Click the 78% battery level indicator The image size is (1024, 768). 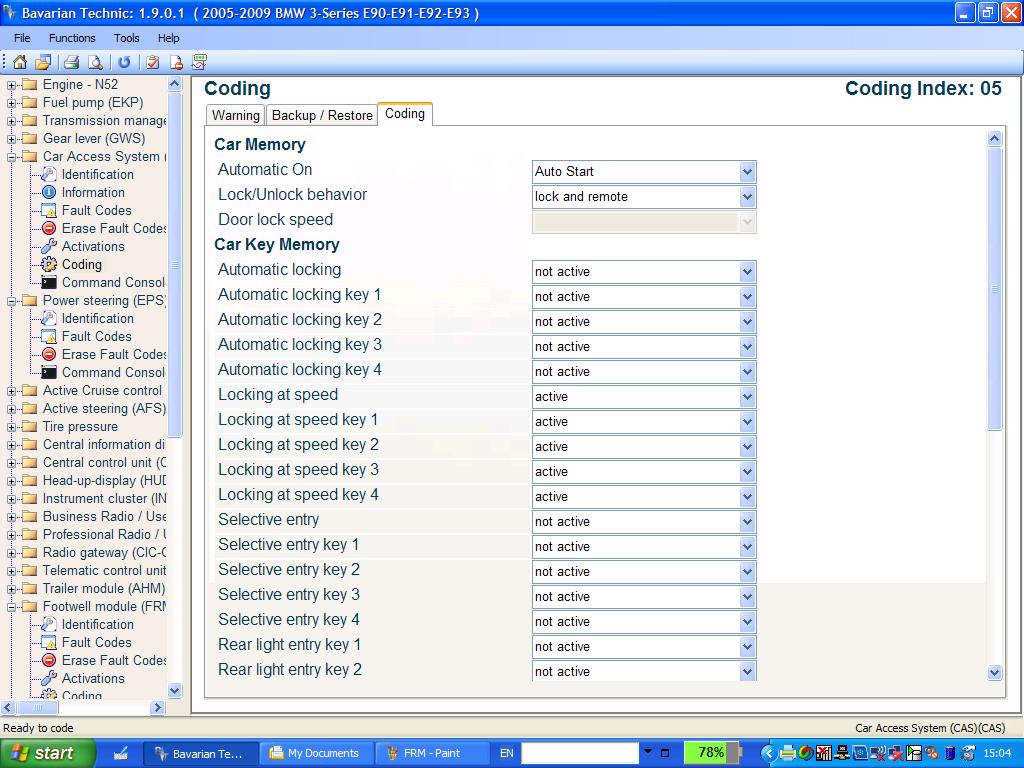(x=711, y=752)
